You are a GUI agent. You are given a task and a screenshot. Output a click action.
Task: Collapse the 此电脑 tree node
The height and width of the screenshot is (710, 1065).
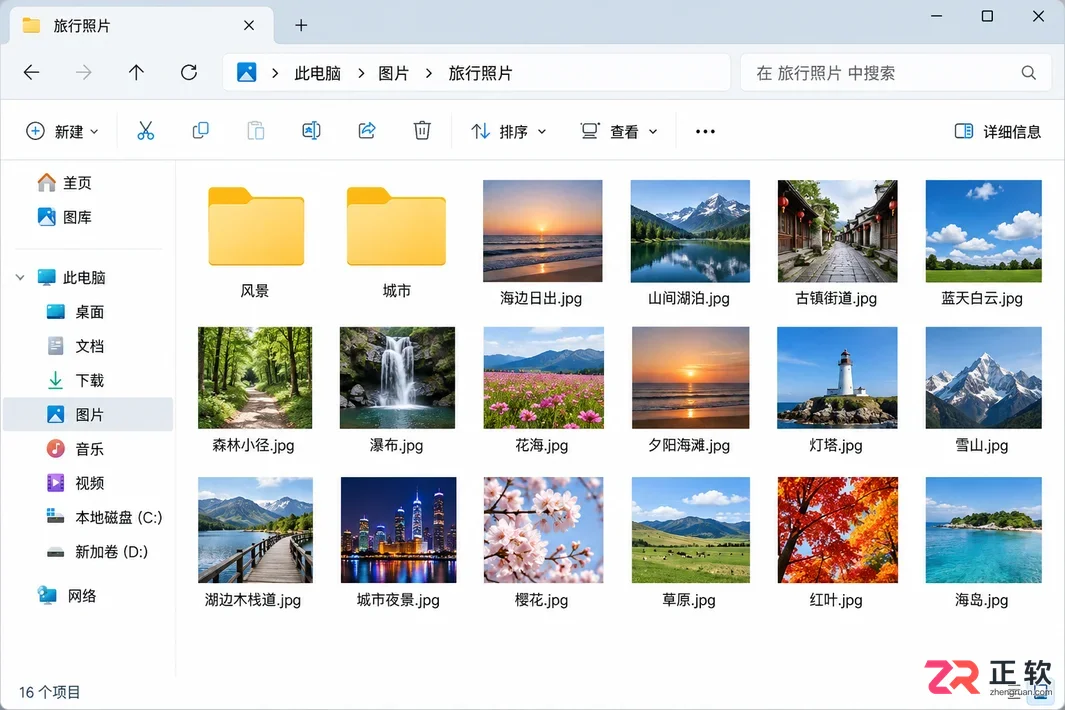[20, 277]
